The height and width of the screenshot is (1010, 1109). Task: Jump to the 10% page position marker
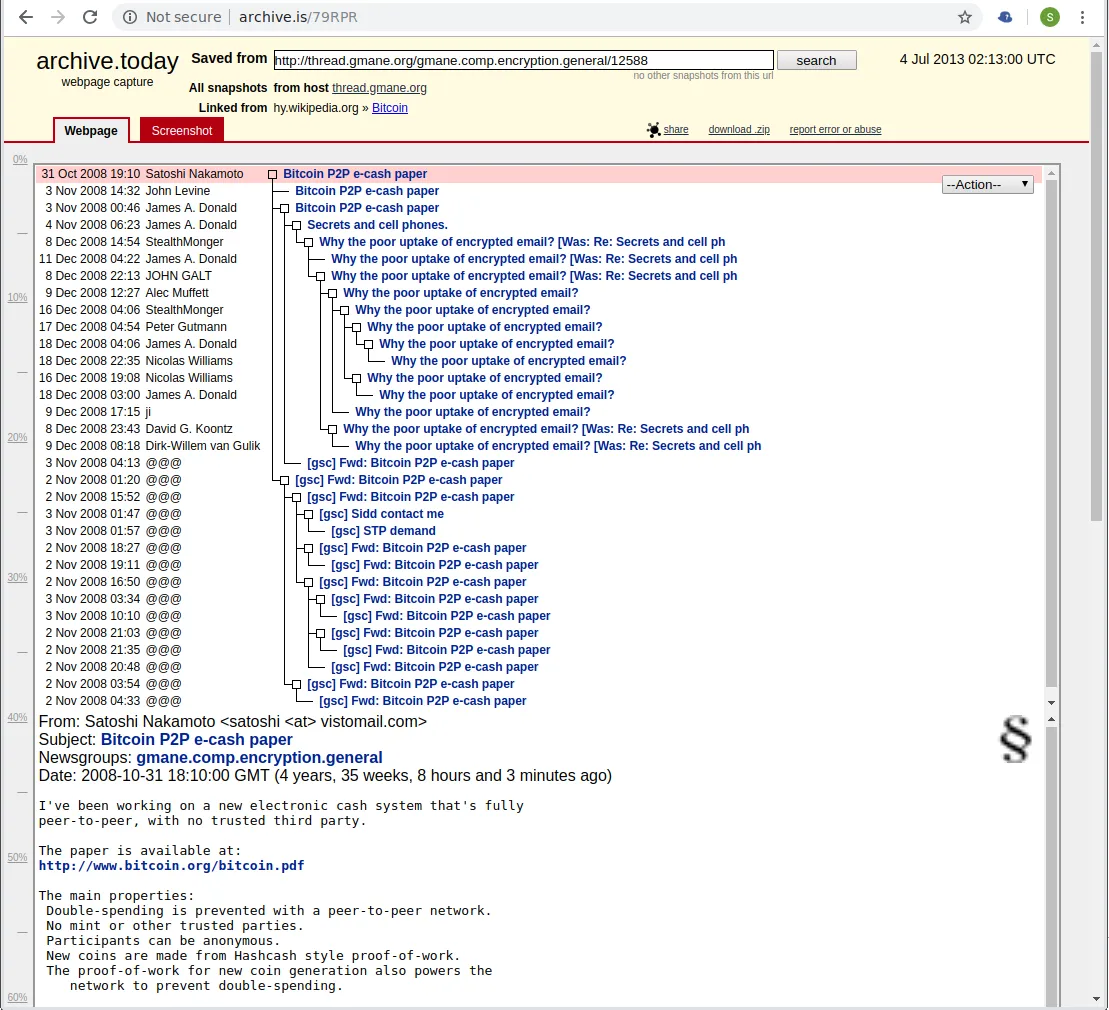pos(18,297)
